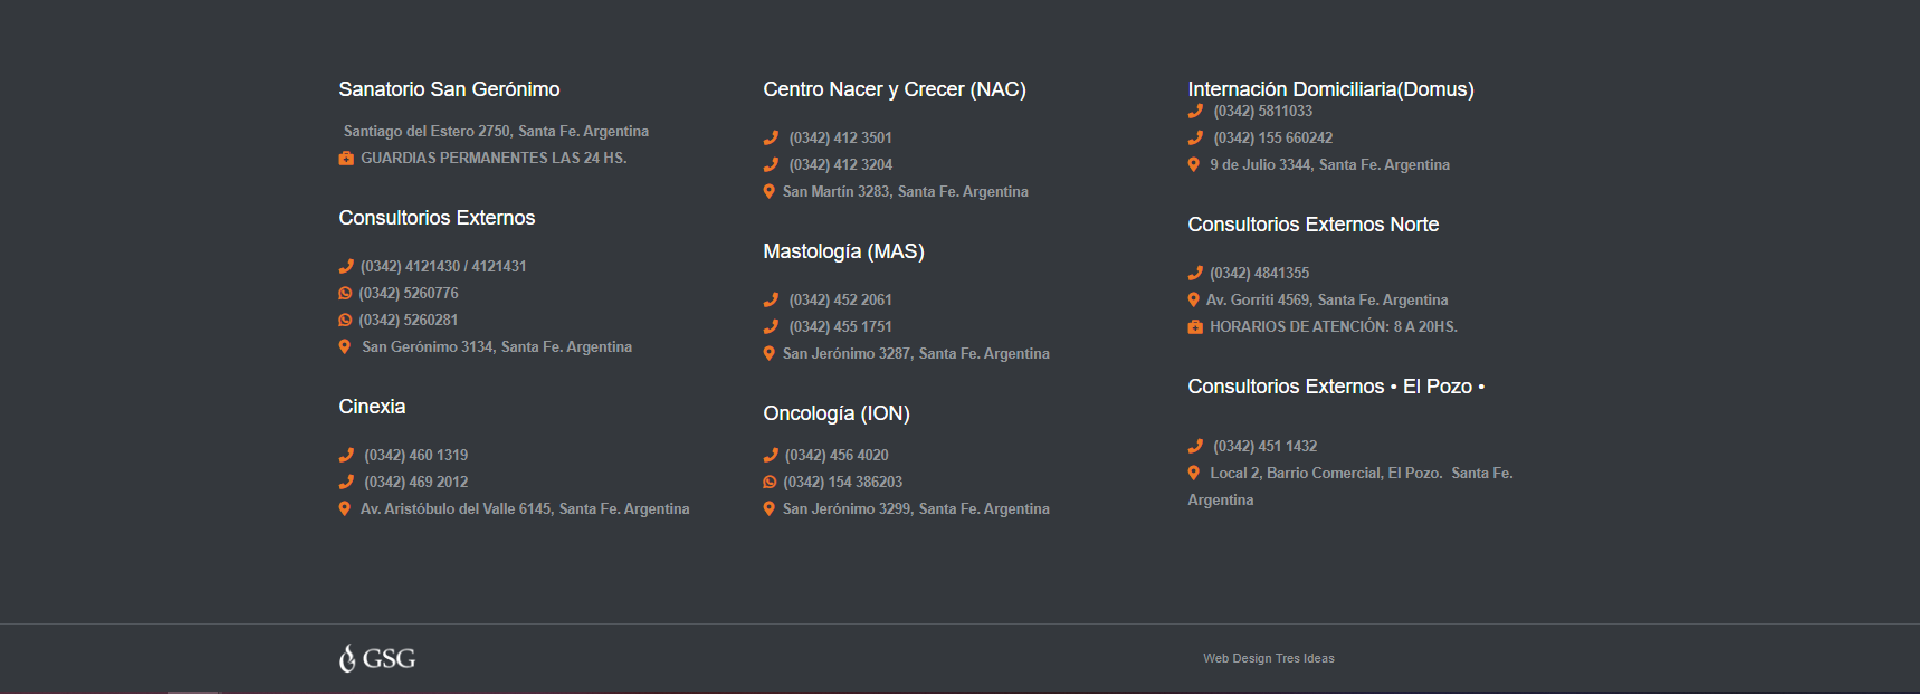The image size is (1920, 694).
Task: Select the Consultorios Externos Norte heading
Action: coord(1314,225)
